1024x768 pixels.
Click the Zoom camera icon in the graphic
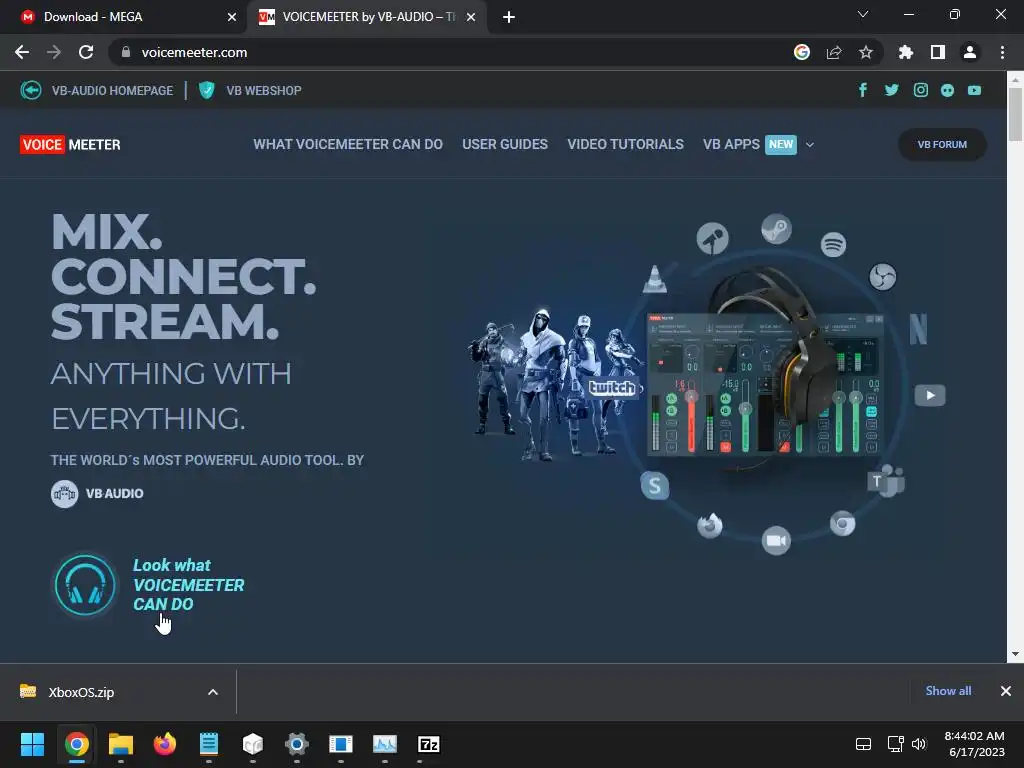click(776, 541)
